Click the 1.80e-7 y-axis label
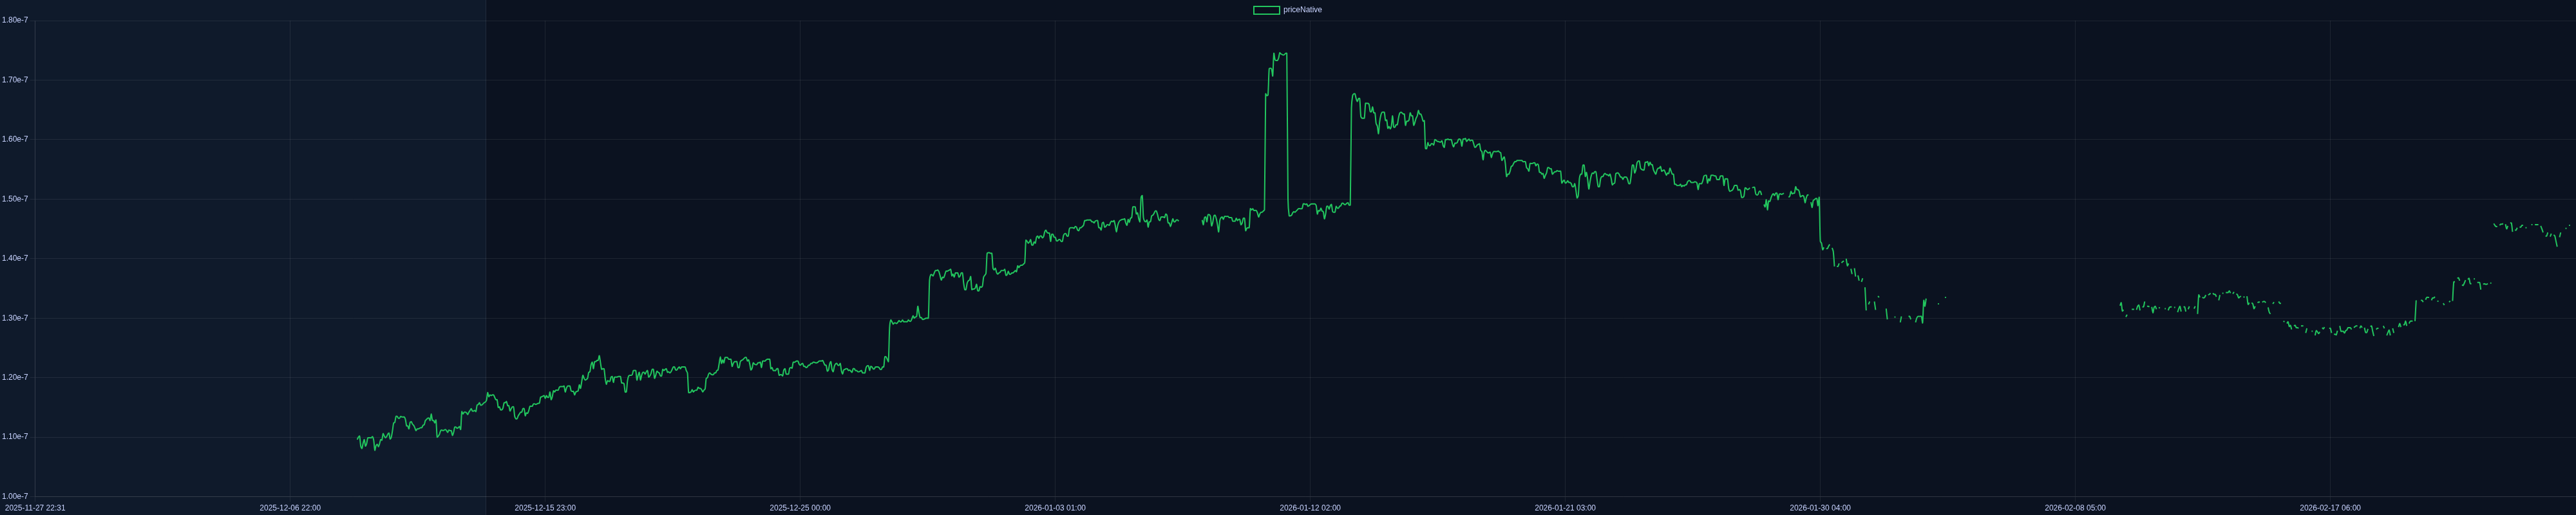Viewport: 2576px width, 515px height. pos(15,20)
